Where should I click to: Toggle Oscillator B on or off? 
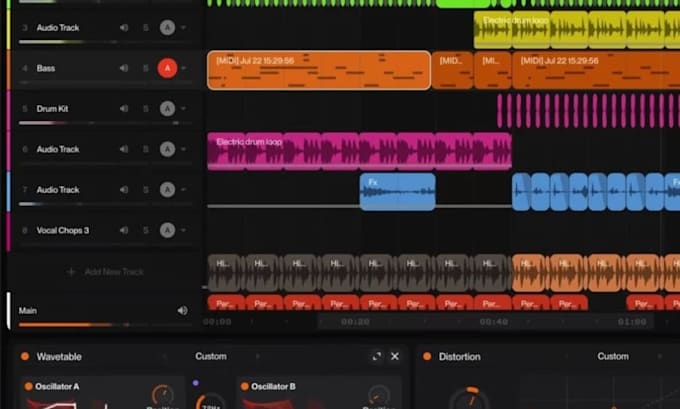tap(245, 386)
